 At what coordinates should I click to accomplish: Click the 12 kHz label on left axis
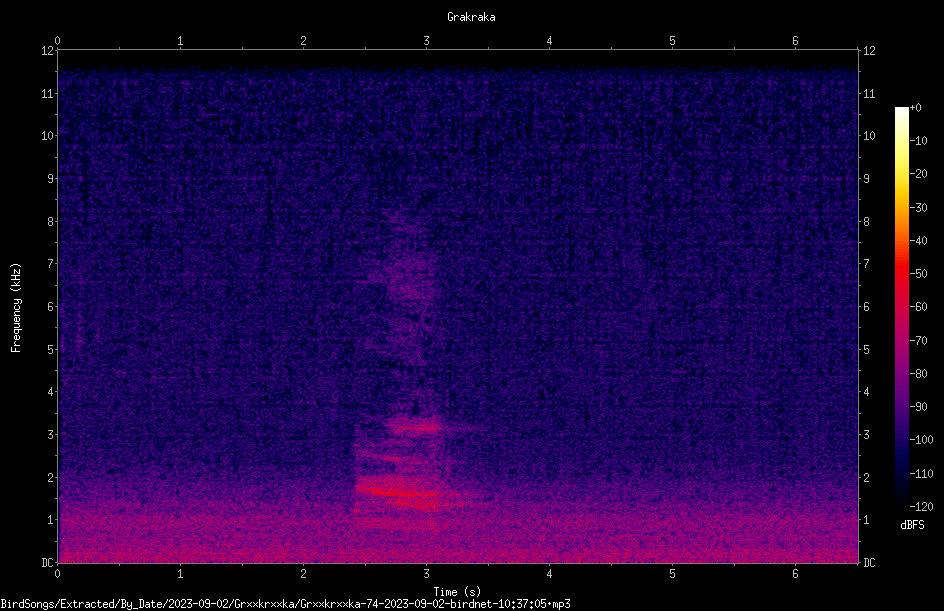(48, 51)
